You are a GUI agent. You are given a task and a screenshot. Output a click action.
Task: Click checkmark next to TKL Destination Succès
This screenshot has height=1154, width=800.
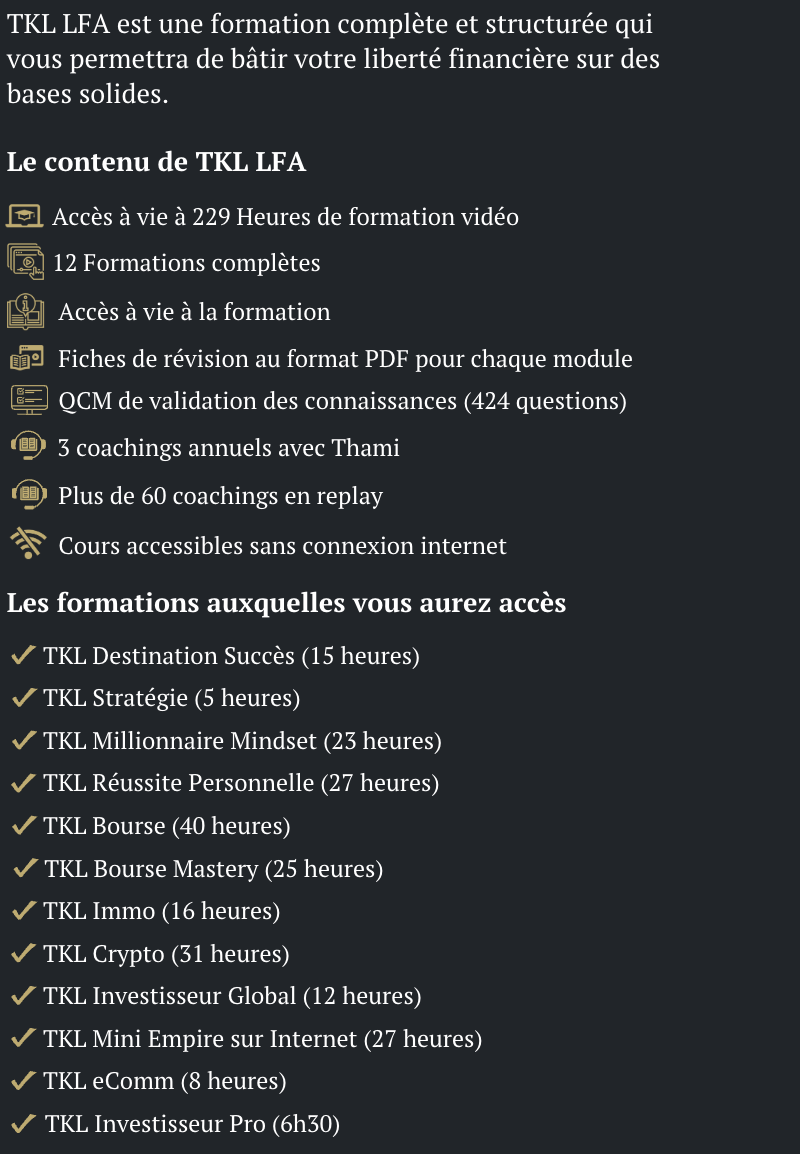click(24, 654)
